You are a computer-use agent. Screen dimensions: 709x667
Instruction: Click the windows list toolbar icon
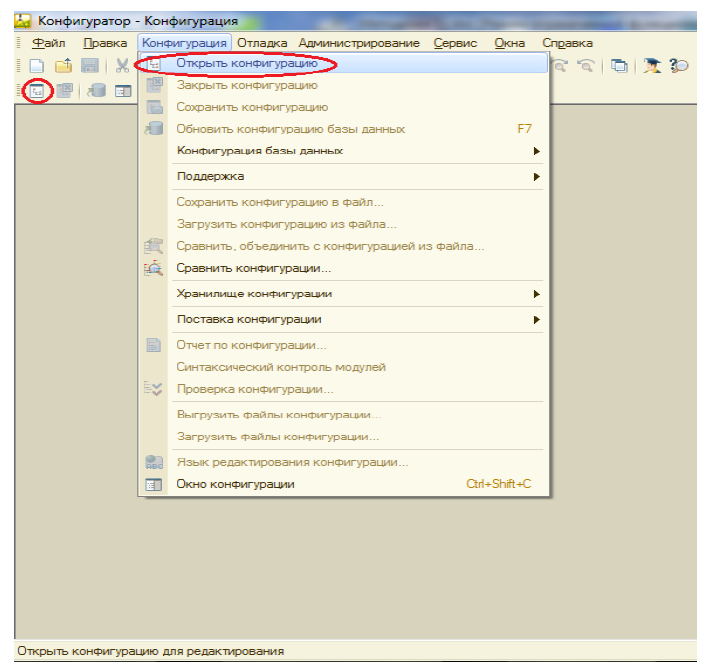tap(619, 66)
